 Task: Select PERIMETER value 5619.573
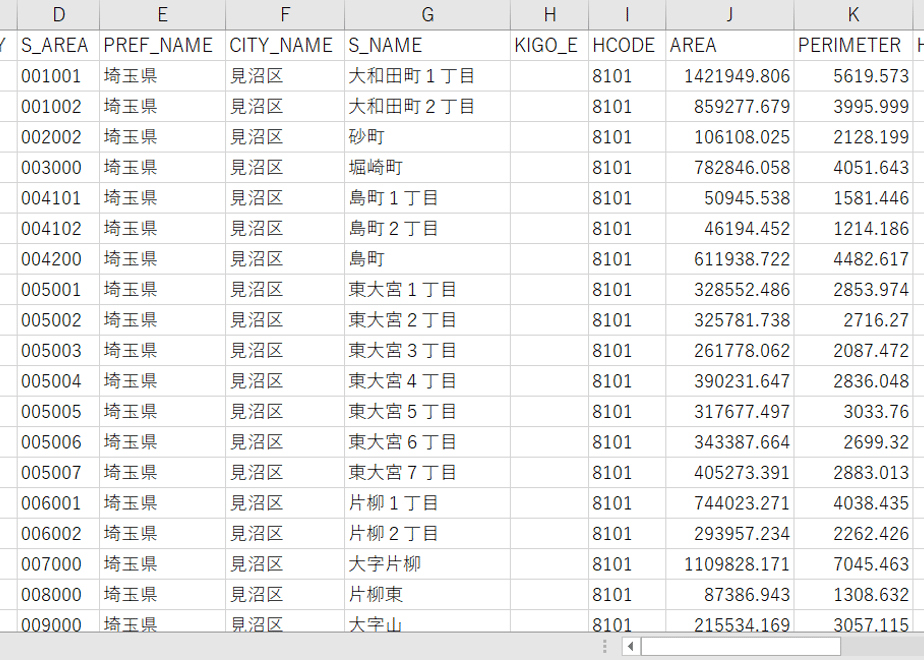point(853,76)
